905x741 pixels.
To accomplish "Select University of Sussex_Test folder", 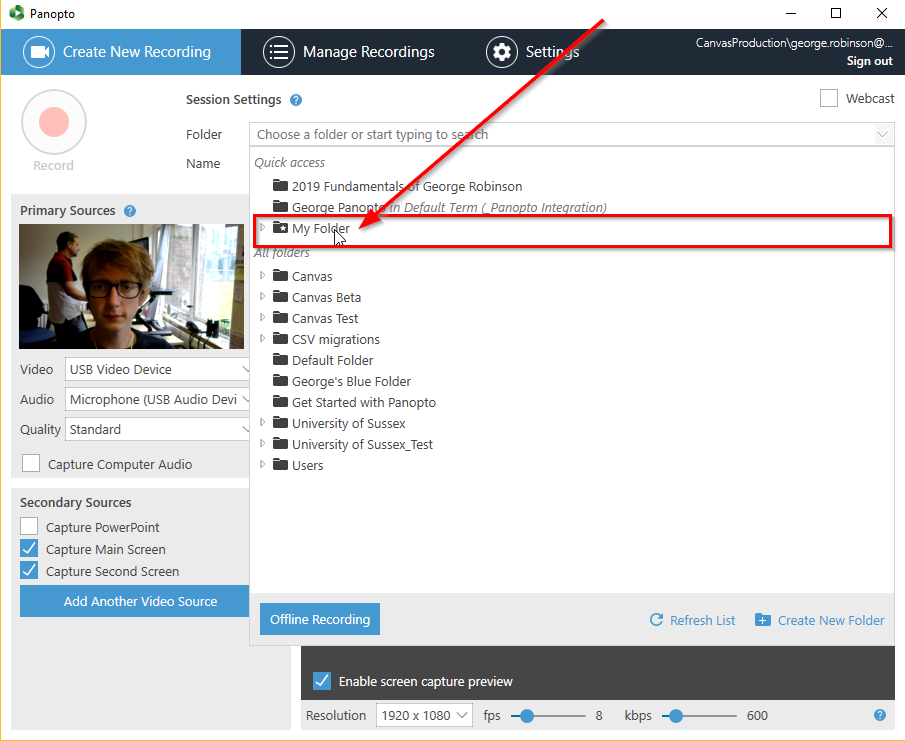I will coord(362,444).
